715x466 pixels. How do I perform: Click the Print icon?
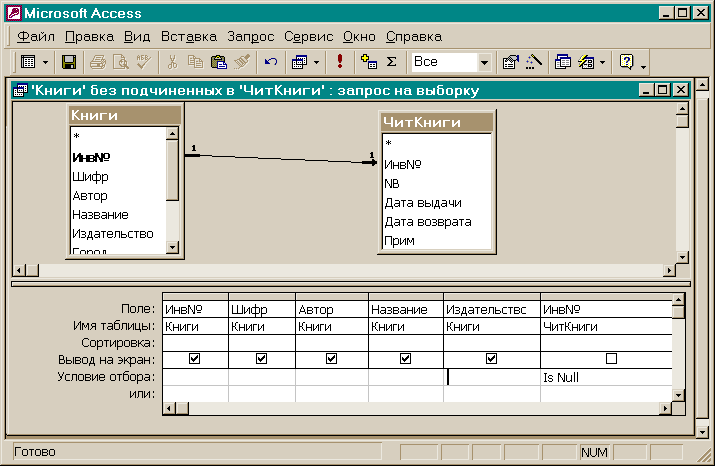tap(98, 62)
